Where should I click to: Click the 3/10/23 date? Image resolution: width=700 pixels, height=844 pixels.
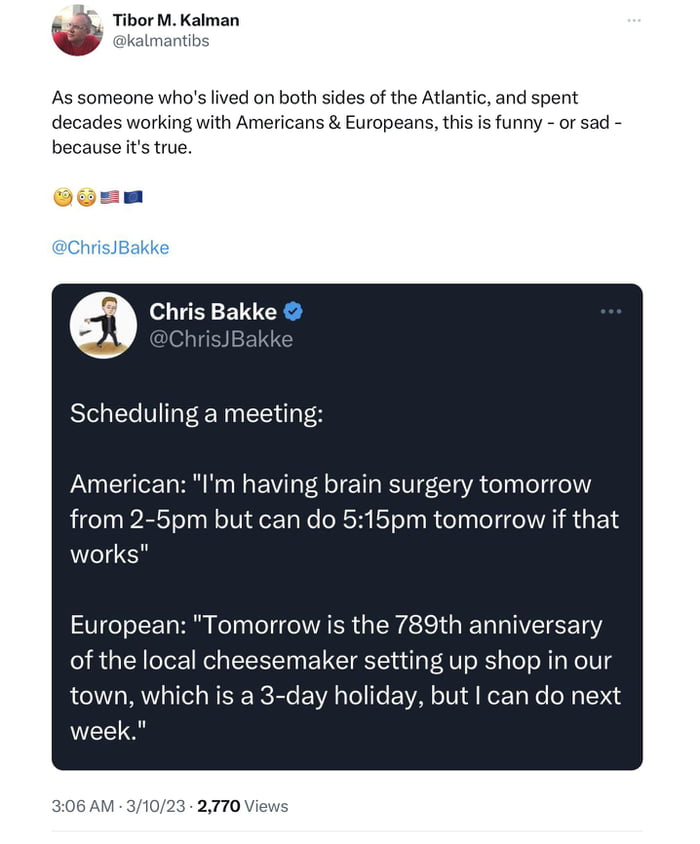point(155,806)
